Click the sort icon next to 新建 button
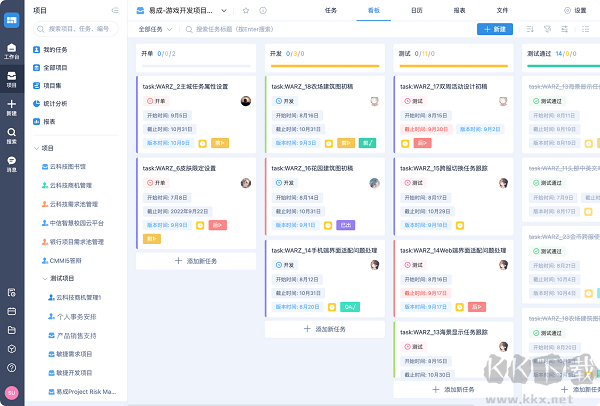Viewport: 600px width, 406px height. click(530, 29)
